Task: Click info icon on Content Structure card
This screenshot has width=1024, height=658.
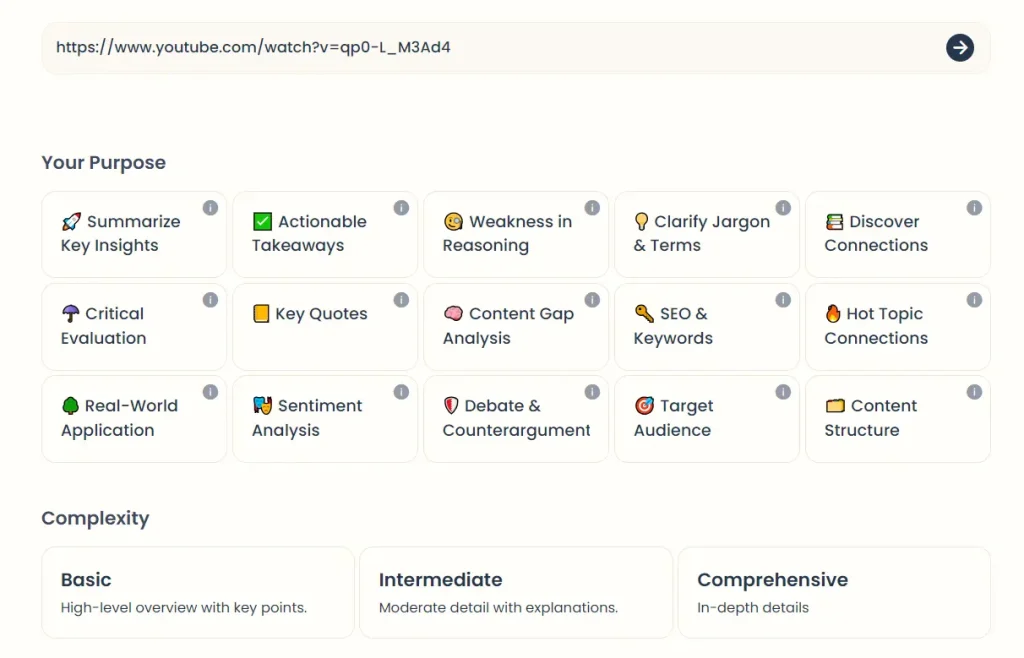Action: (x=974, y=392)
